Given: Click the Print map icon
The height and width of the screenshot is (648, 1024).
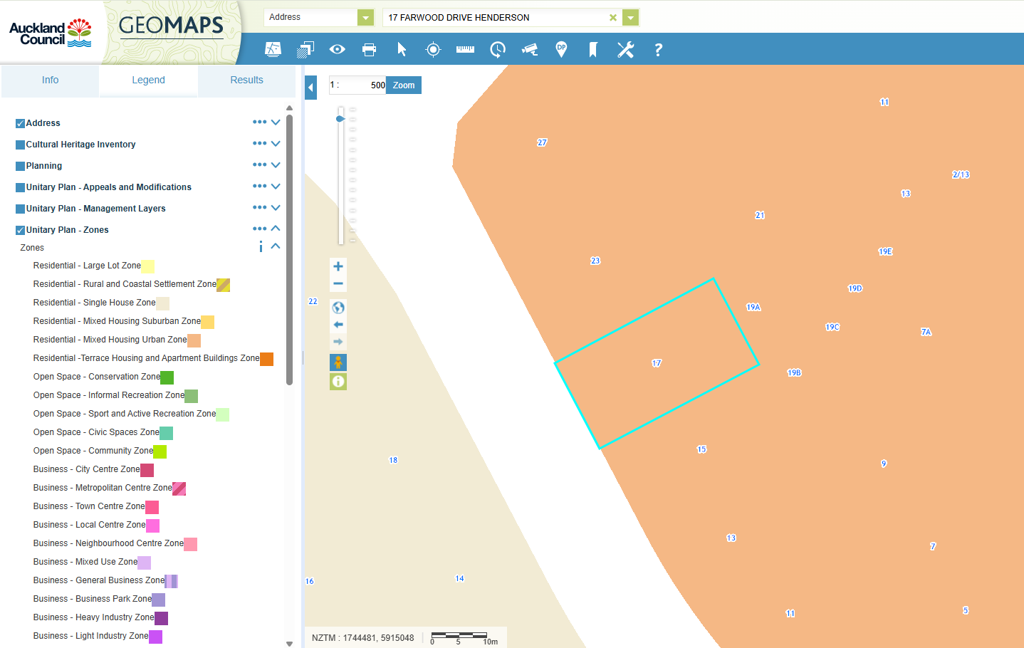Looking at the screenshot, I should click(x=369, y=49).
